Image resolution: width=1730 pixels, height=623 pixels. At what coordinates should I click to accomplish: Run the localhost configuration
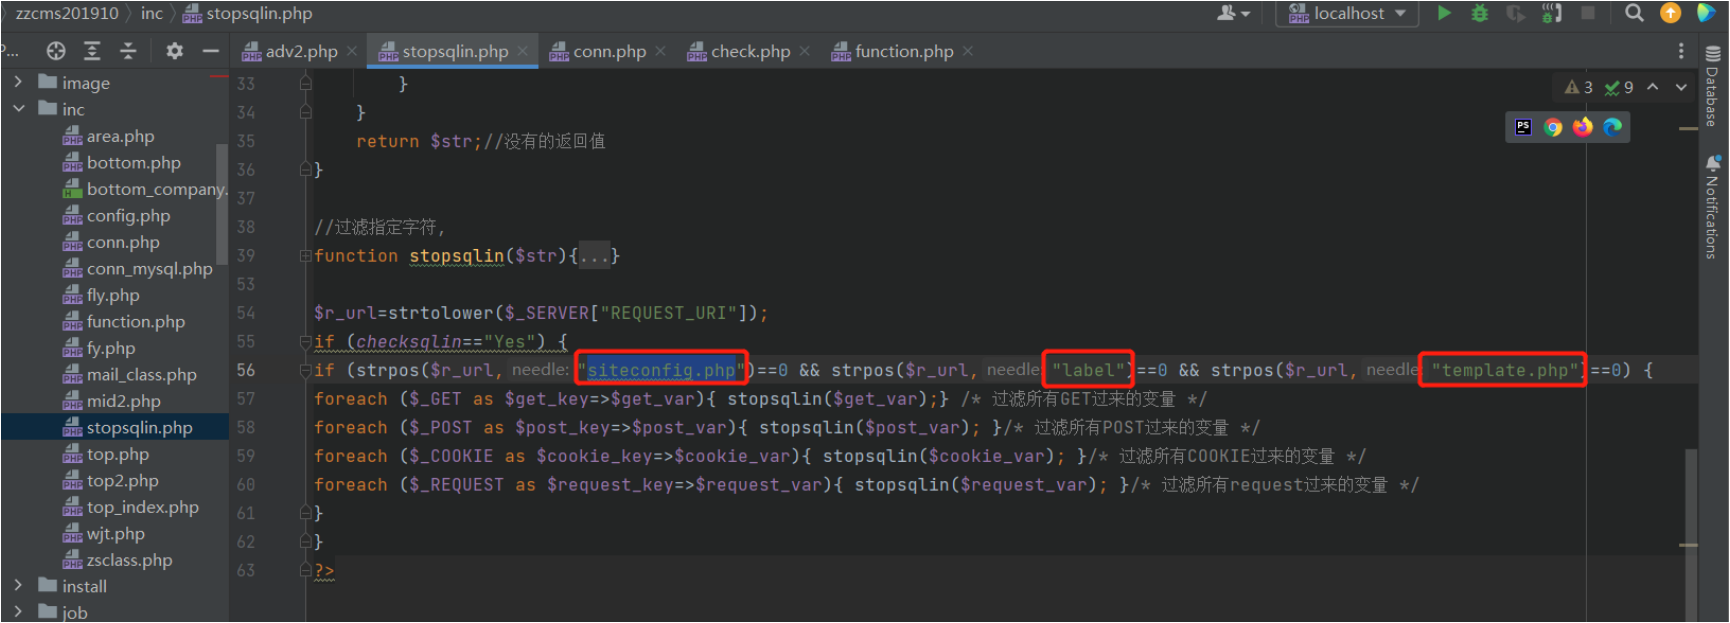click(1444, 13)
